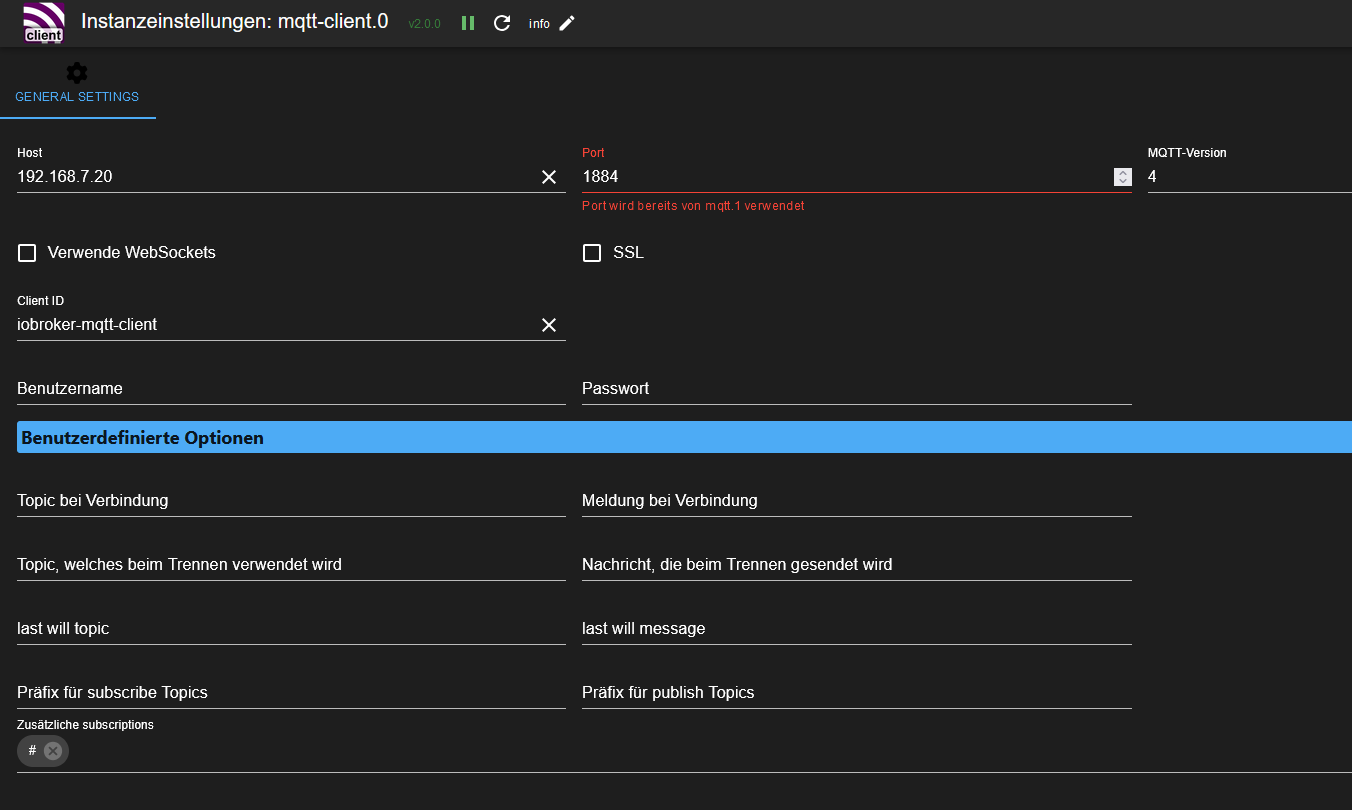Enable Verwende WebSockets checkbox
Screen dimensions: 1352x810
27,253
